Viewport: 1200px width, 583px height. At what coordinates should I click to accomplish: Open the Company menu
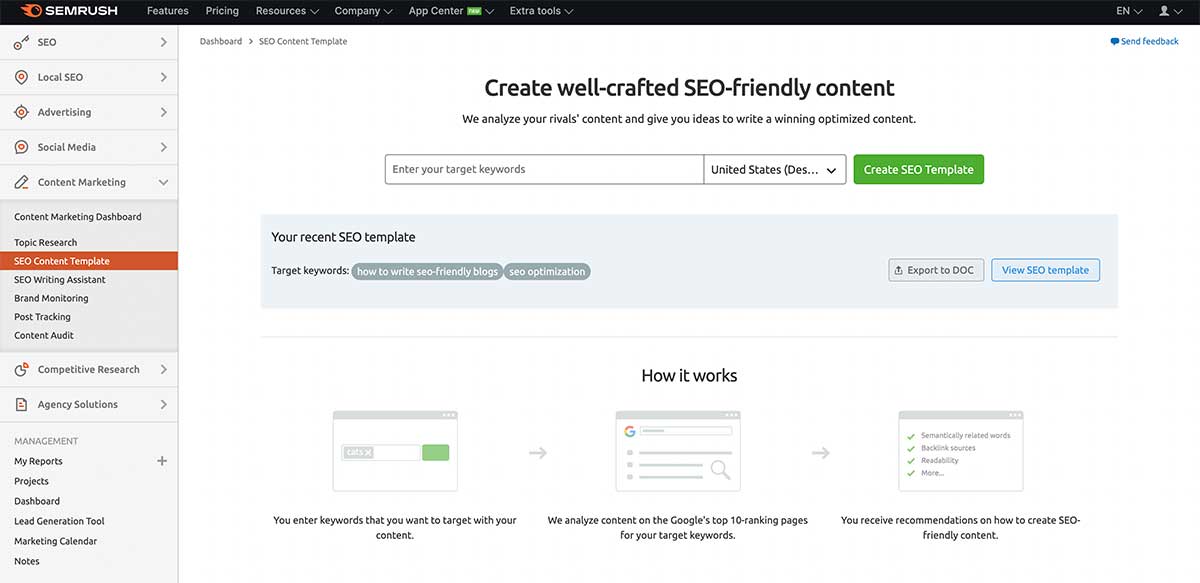(x=364, y=11)
